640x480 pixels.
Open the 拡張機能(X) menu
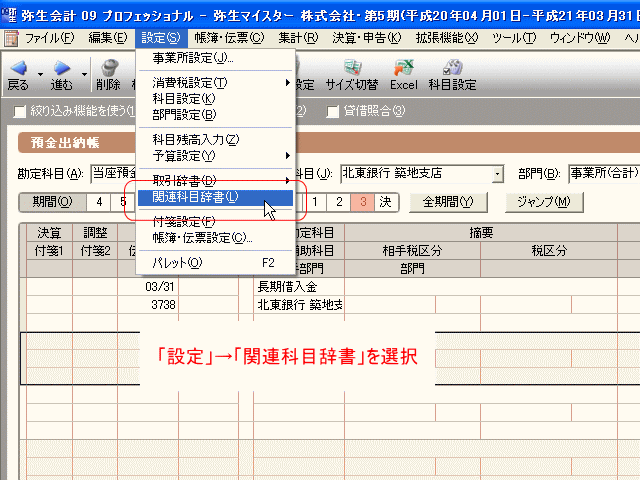tap(447, 38)
